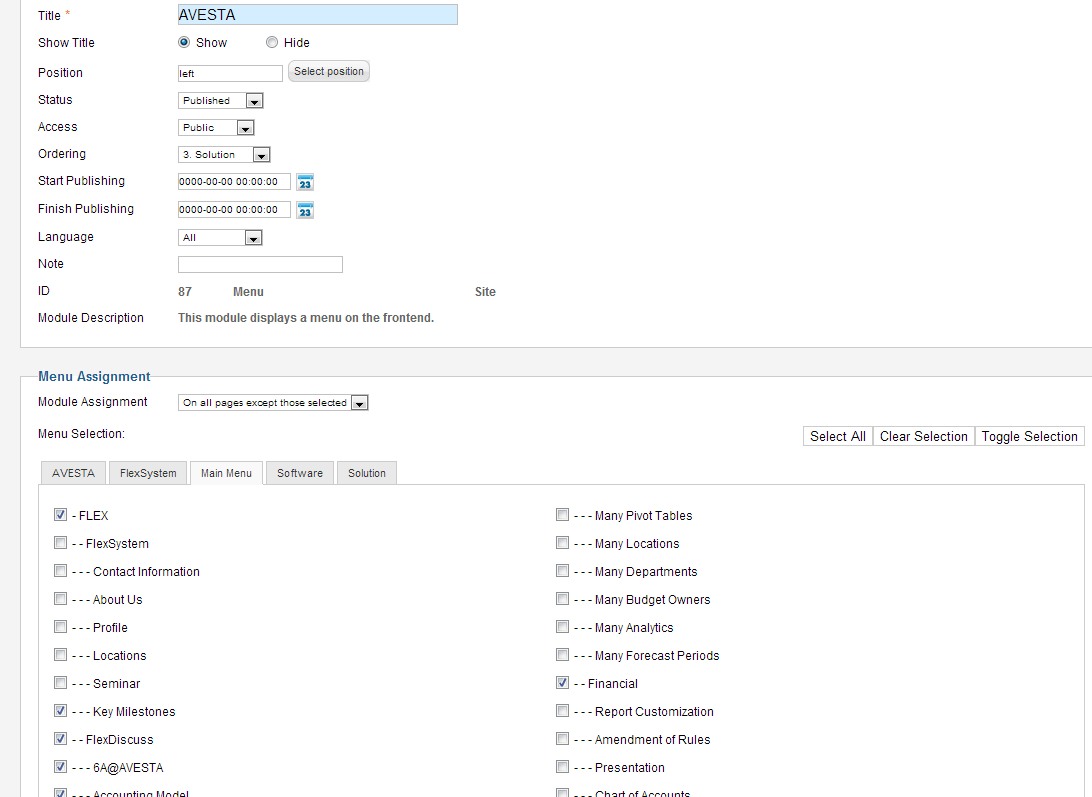Check the Many Departments checkbox
1092x797 pixels.
pyautogui.click(x=563, y=571)
